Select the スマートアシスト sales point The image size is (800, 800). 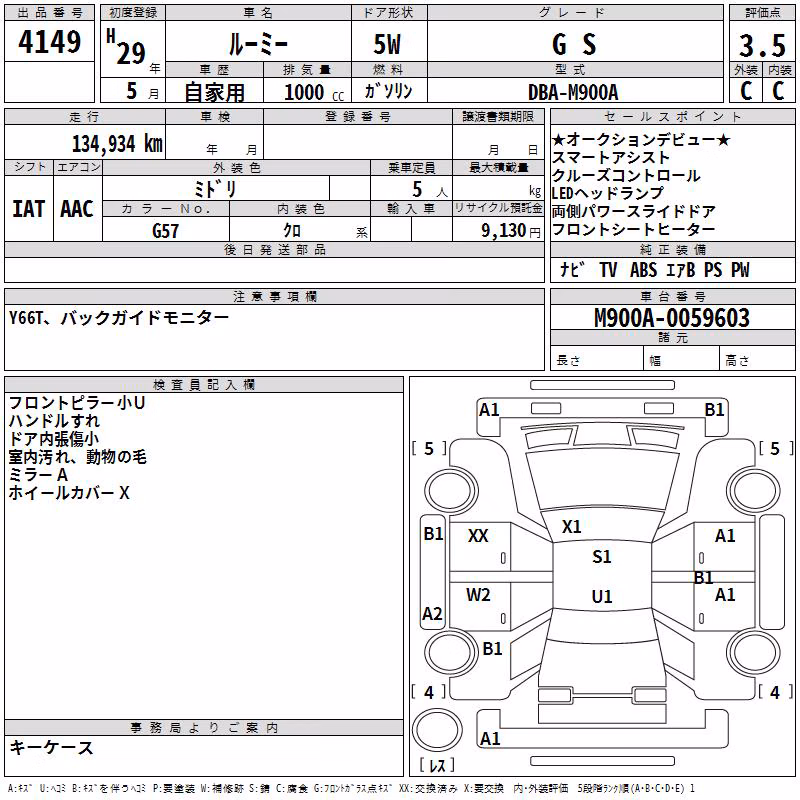click(x=611, y=158)
